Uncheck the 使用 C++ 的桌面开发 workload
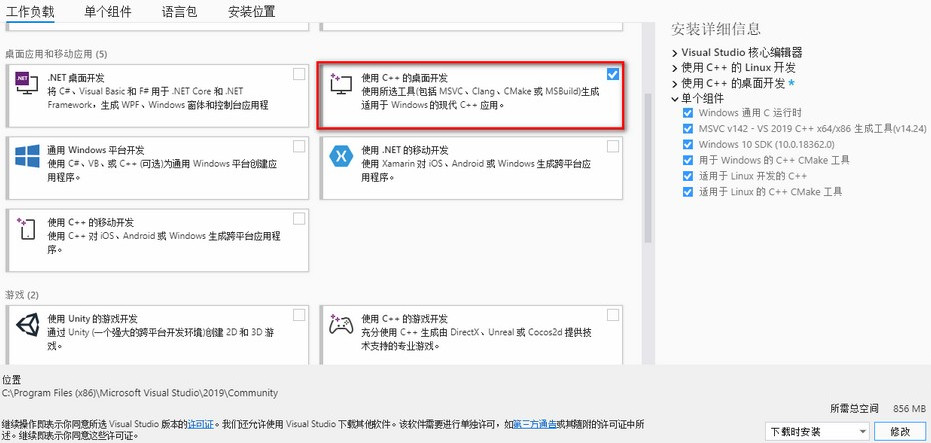This screenshot has width=931, height=443. [x=612, y=74]
